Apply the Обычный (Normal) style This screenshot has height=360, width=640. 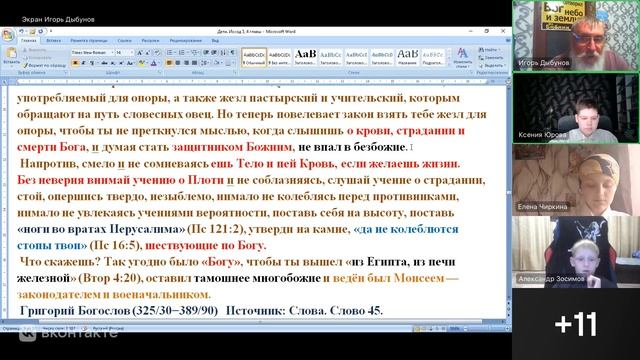coord(254,57)
